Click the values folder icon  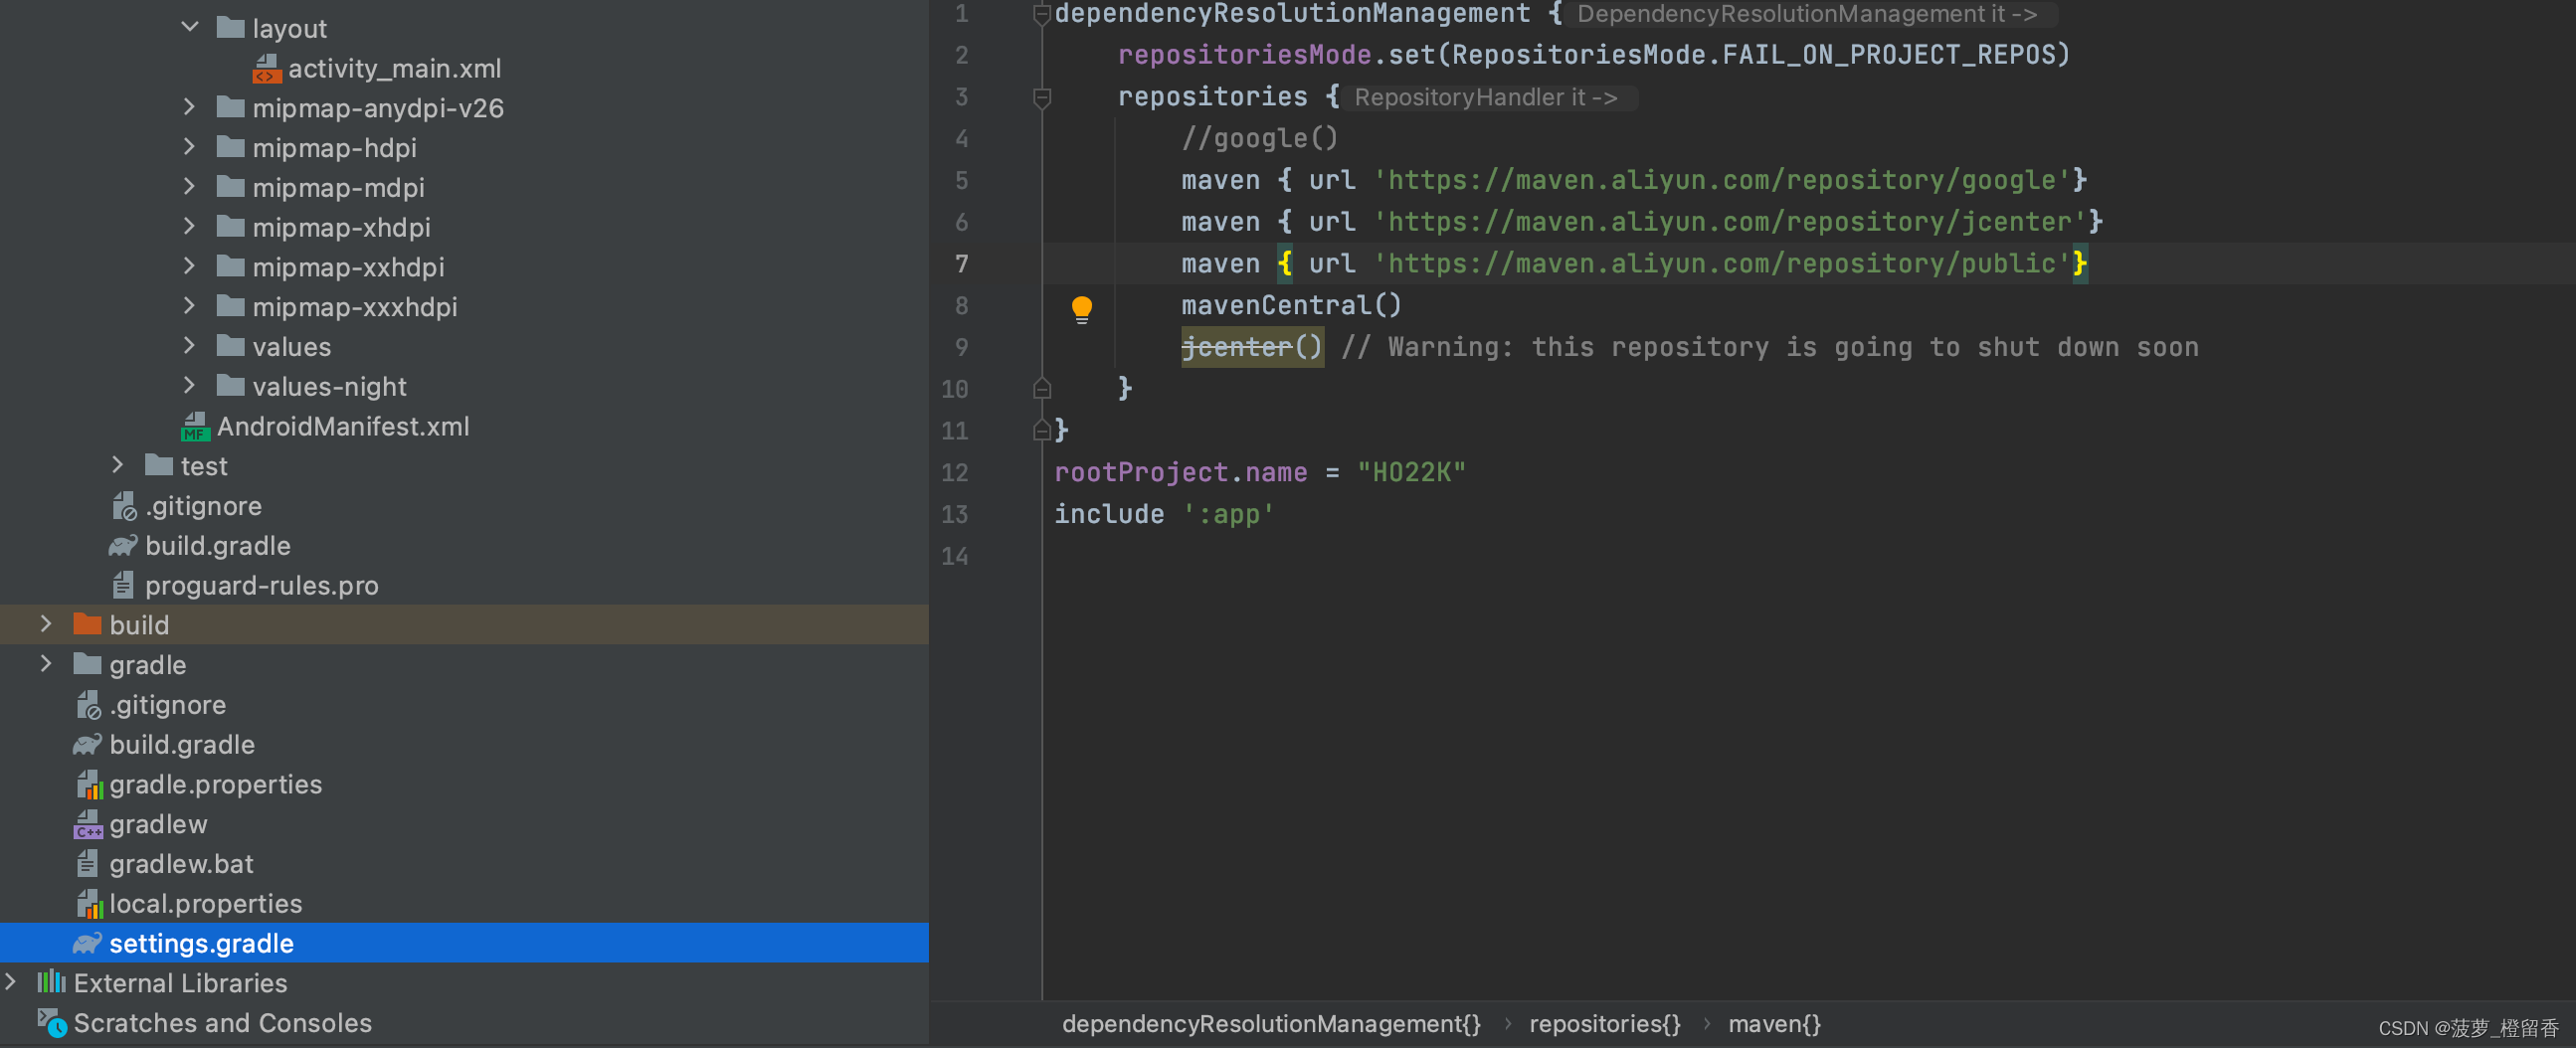pos(231,346)
